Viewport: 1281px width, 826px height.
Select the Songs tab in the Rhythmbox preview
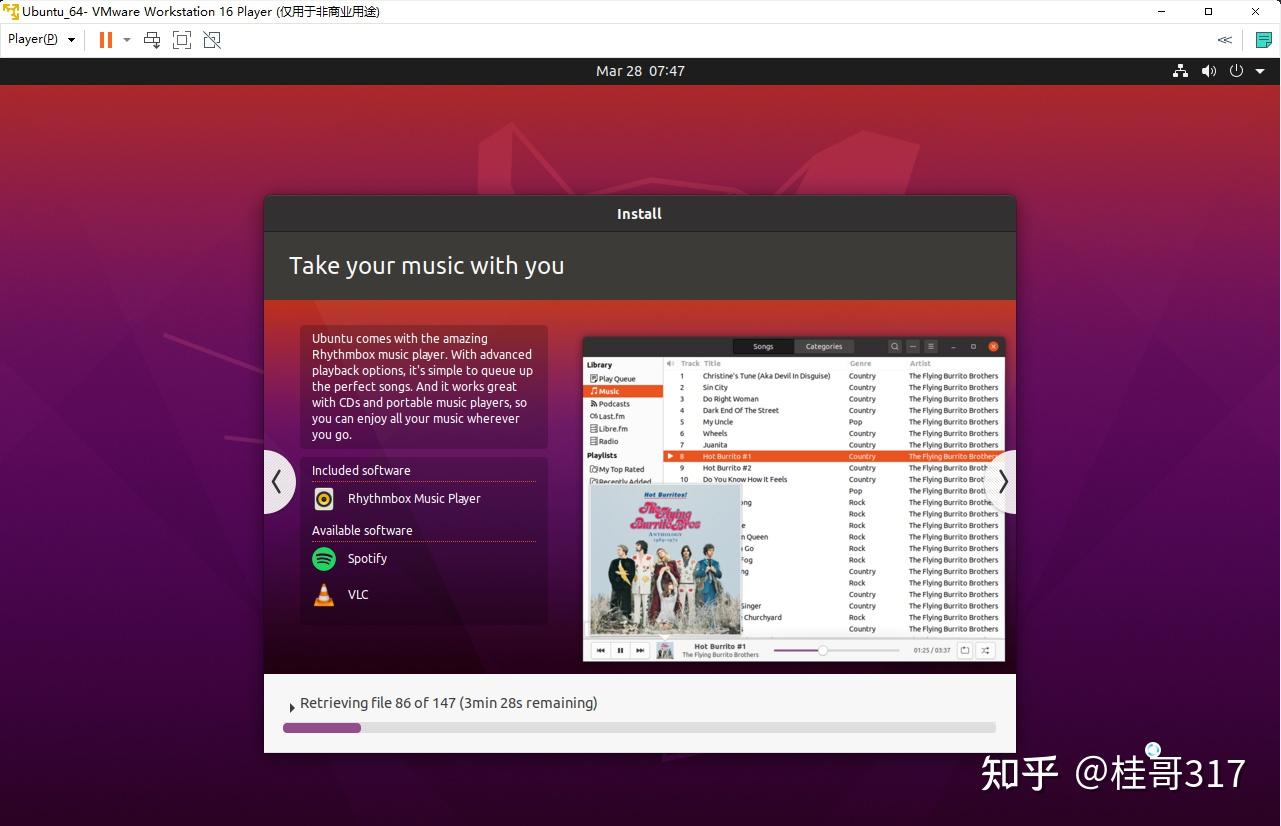(763, 347)
